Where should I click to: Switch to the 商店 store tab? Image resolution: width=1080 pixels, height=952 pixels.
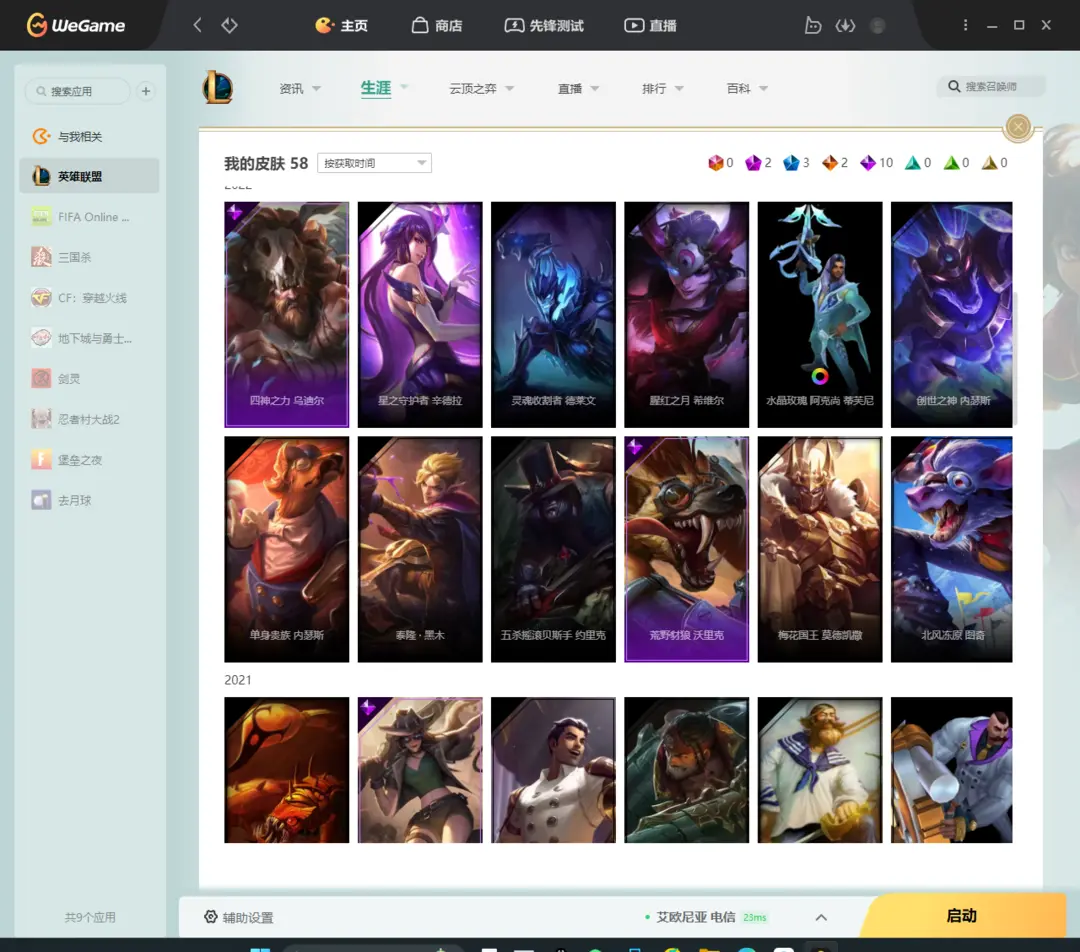click(437, 25)
